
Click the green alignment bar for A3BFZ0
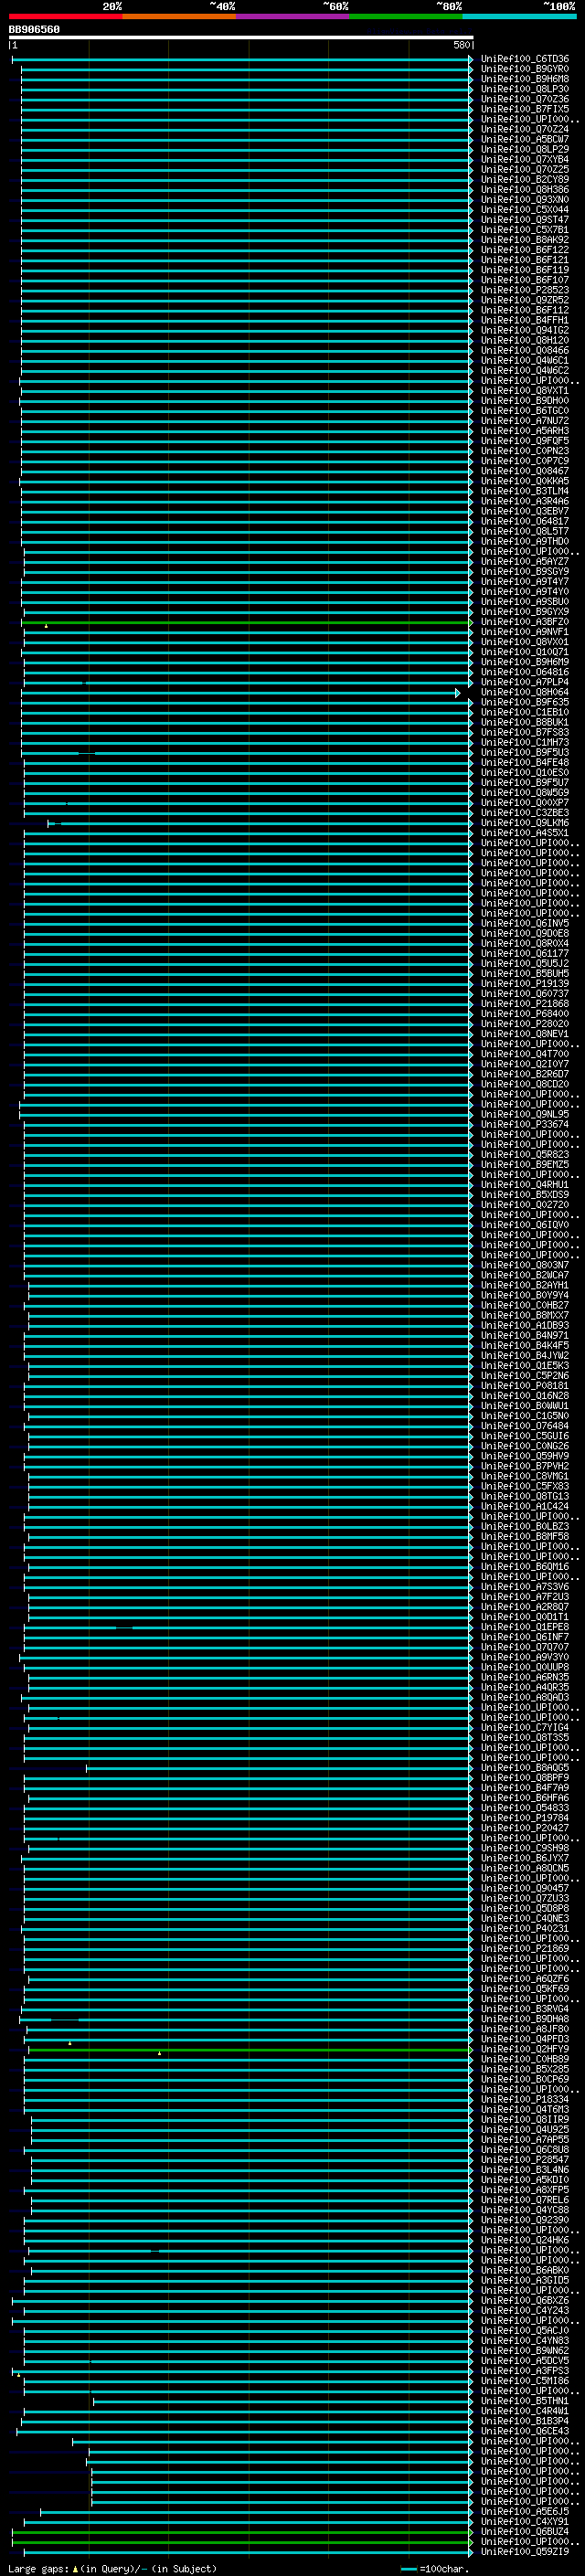(x=246, y=622)
